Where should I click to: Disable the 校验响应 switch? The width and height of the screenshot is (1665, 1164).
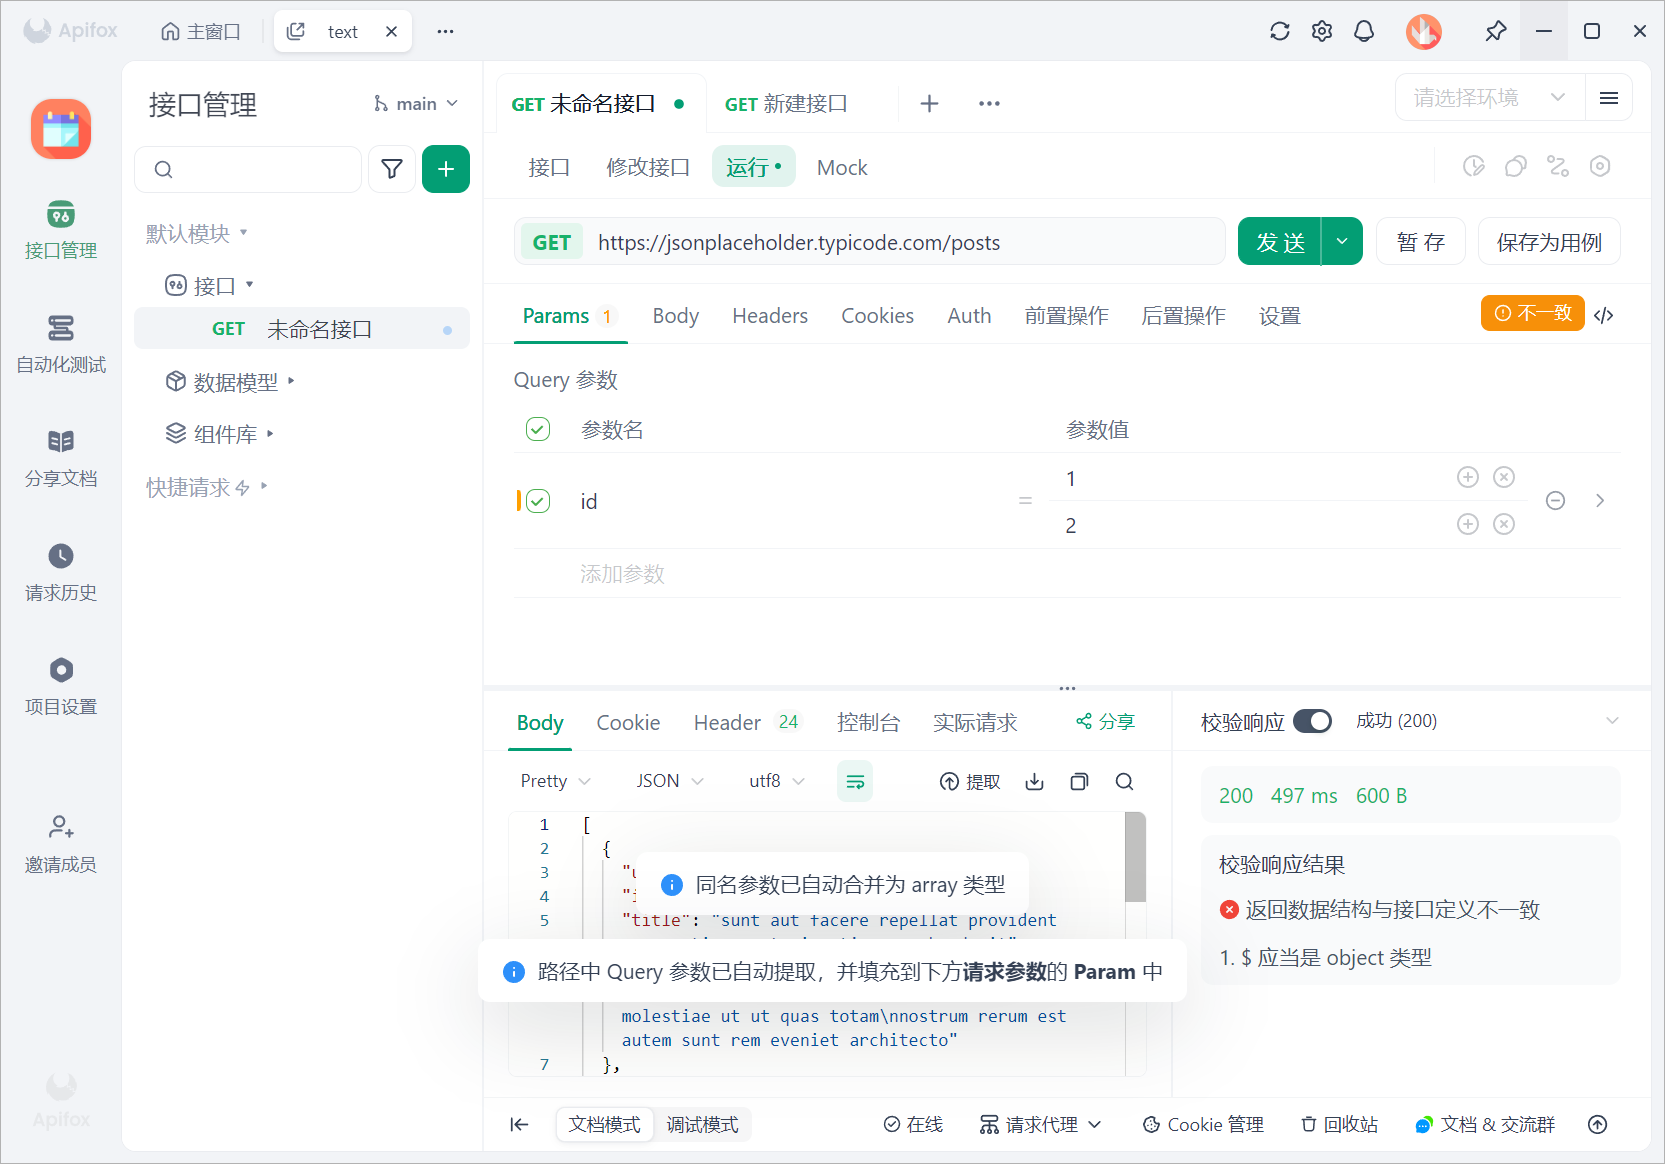click(x=1313, y=720)
